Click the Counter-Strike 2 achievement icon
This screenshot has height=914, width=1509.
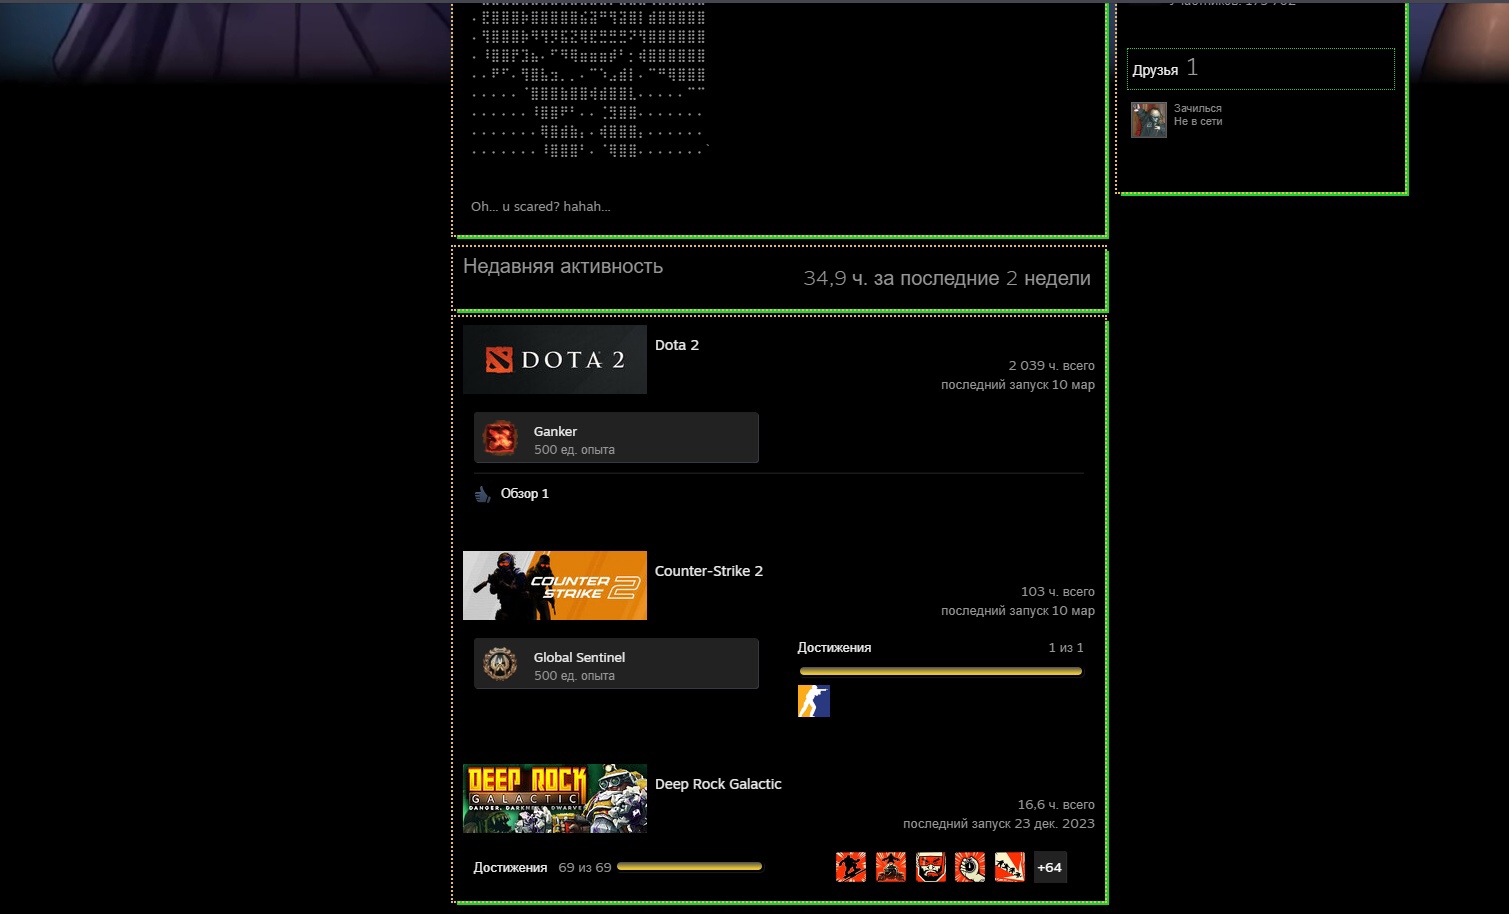pos(814,701)
